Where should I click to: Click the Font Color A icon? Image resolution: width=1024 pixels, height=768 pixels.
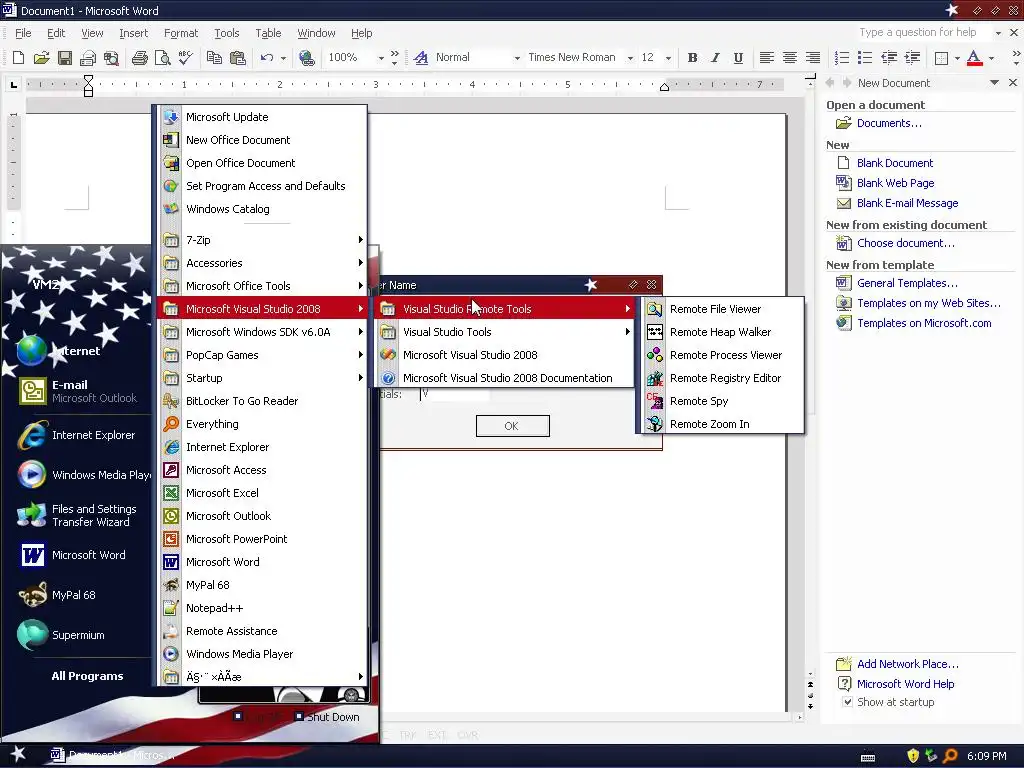(x=974, y=57)
